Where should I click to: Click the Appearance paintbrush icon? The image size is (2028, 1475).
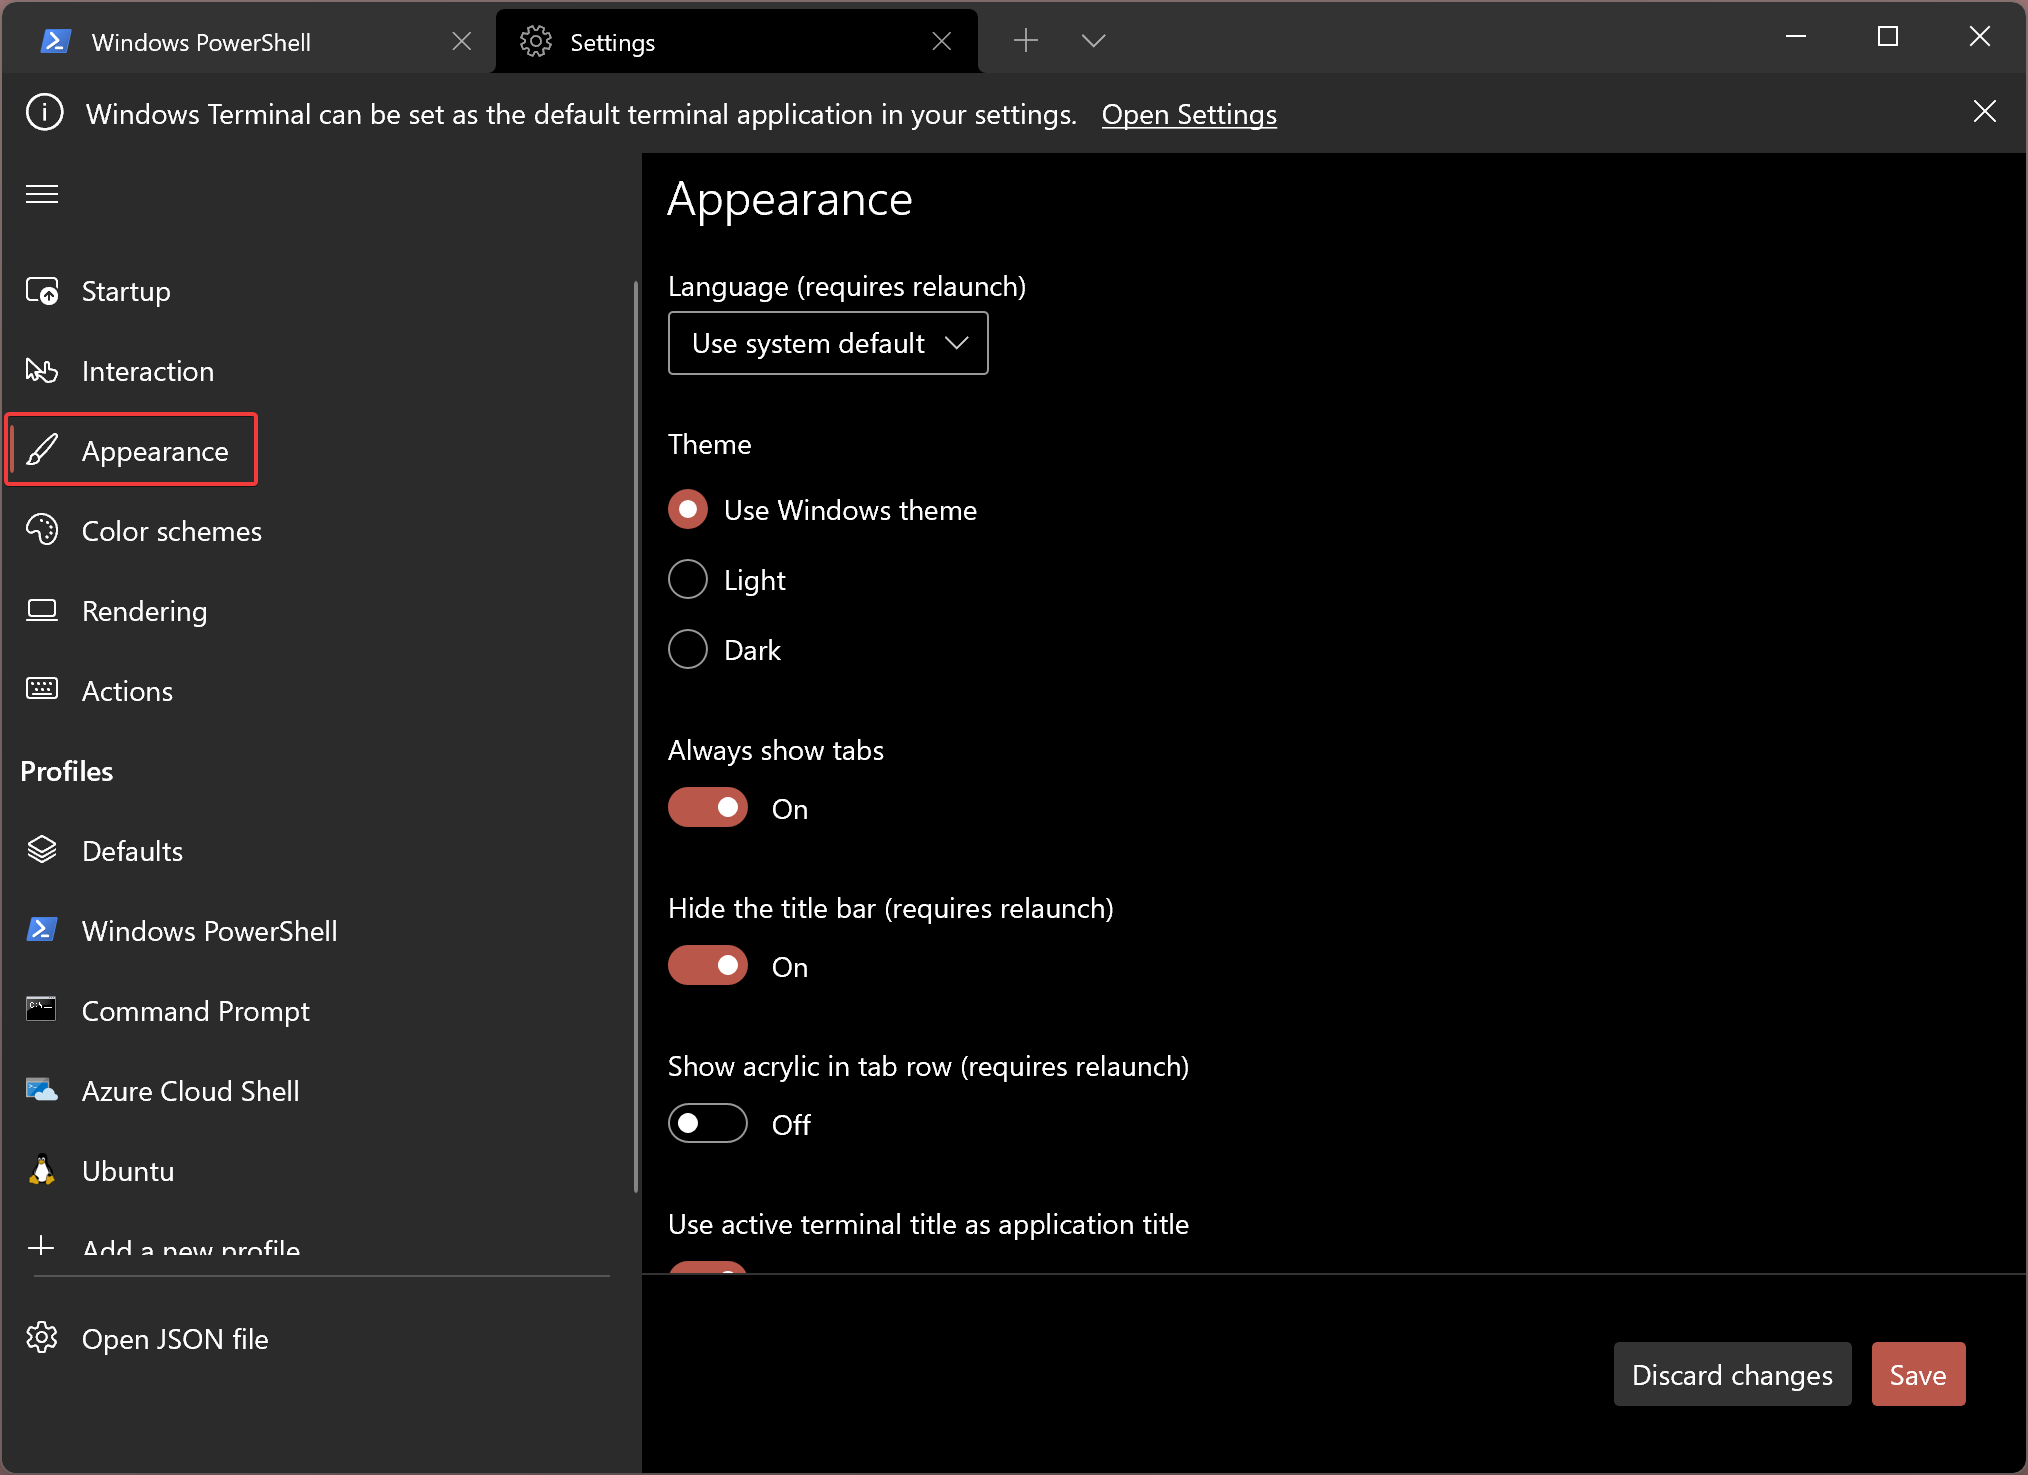[x=42, y=451]
